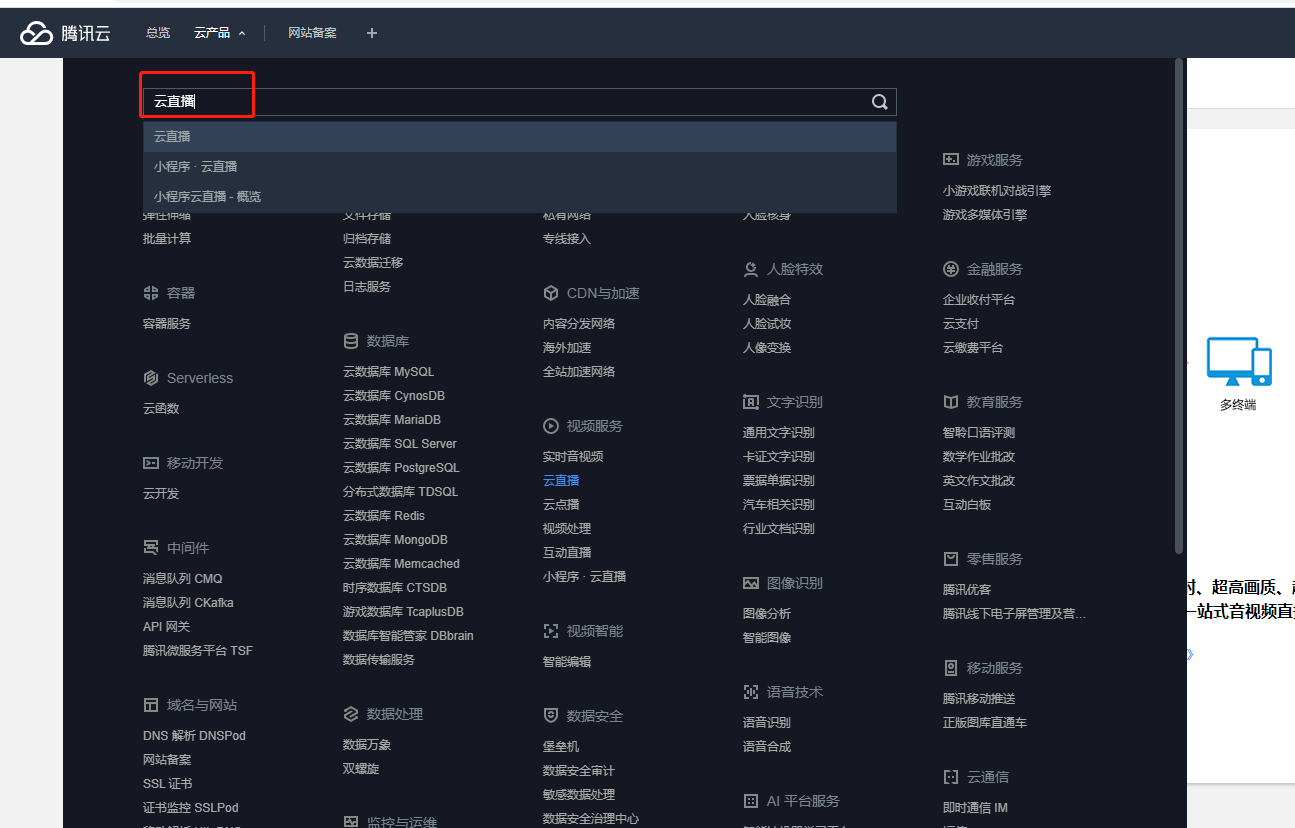Click the Serverless category icon
Screen dimensions: 1295x828
point(151,378)
